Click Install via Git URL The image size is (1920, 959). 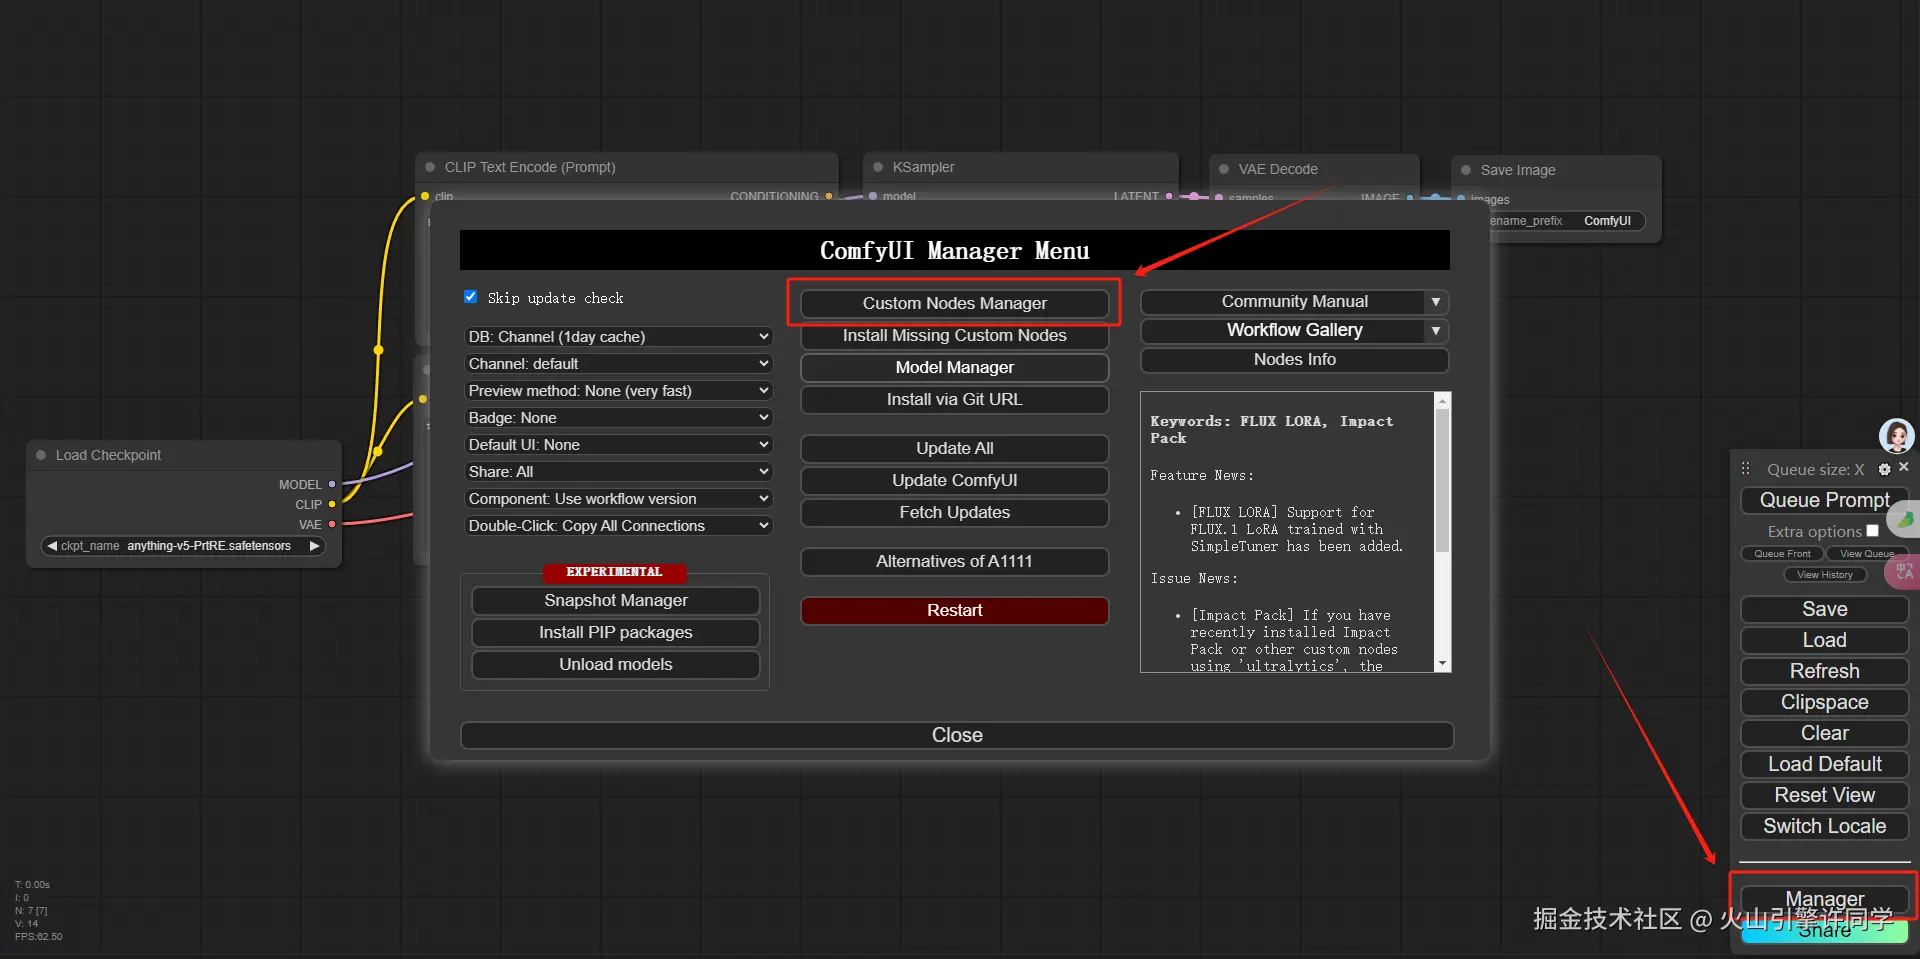pos(955,400)
